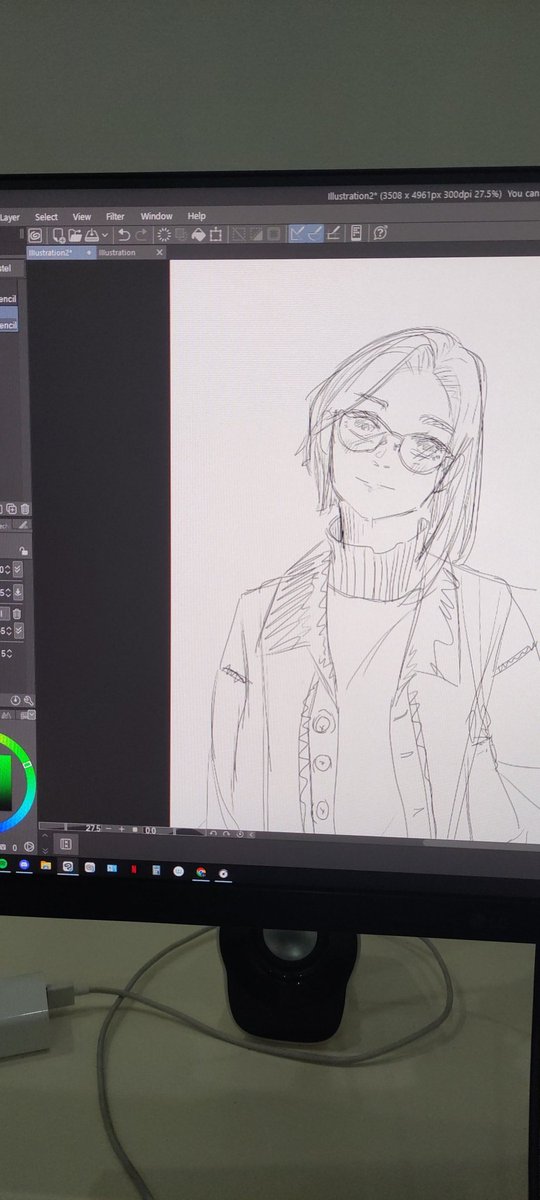Open the View menu

(82, 216)
